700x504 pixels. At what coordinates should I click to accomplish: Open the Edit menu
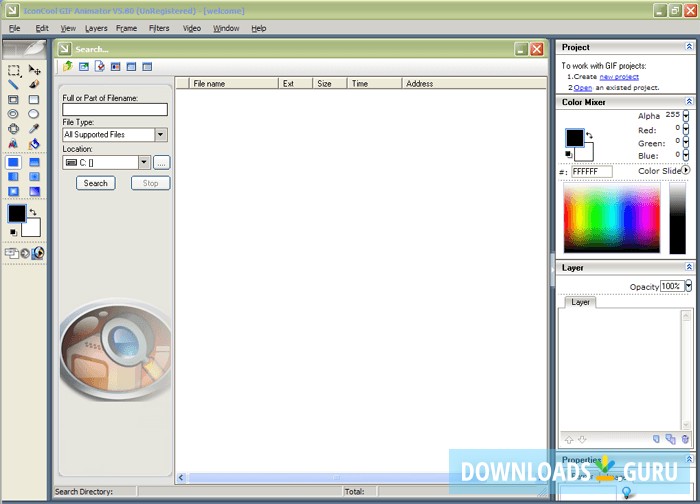[42, 28]
